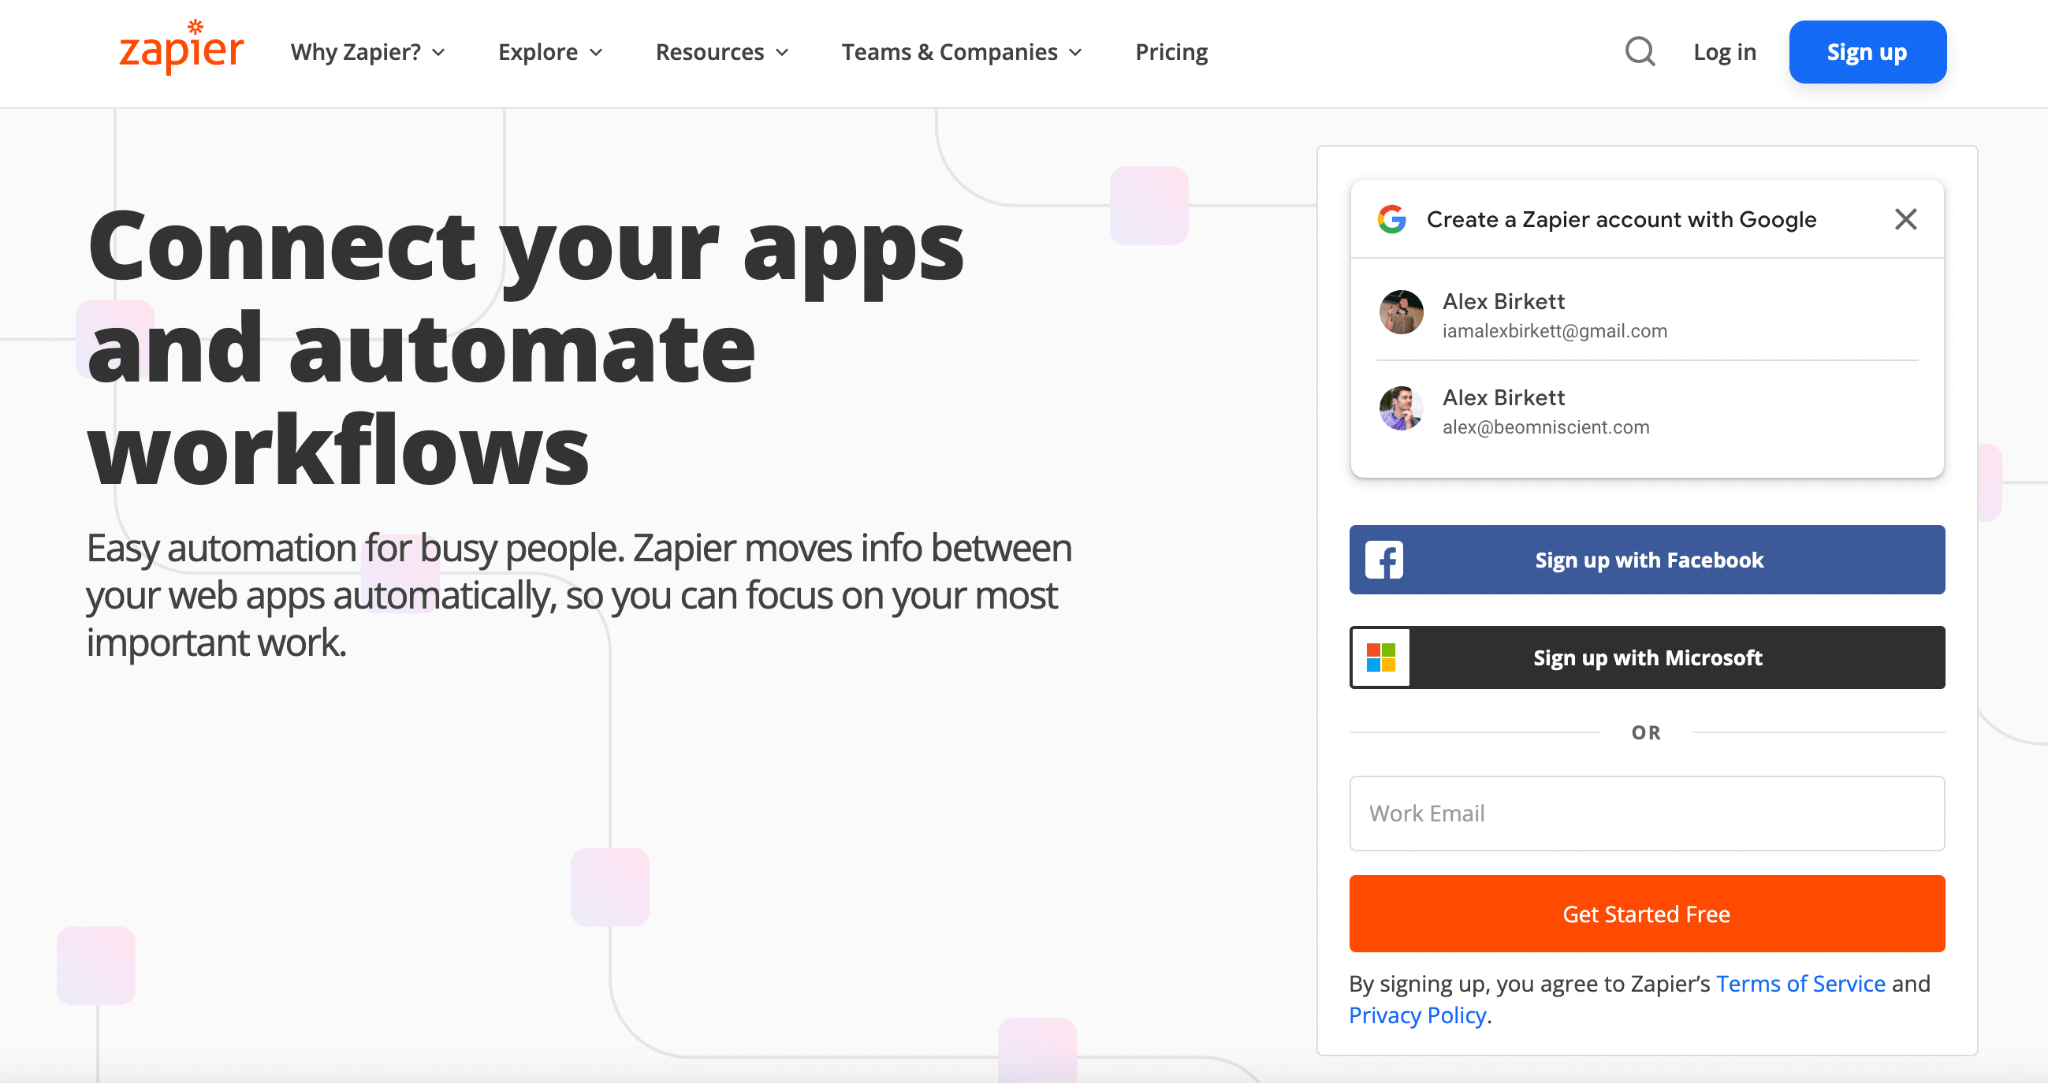Click the Zapier logo in header
Screen dimensions: 2048x1083
(x=181, y=48)
